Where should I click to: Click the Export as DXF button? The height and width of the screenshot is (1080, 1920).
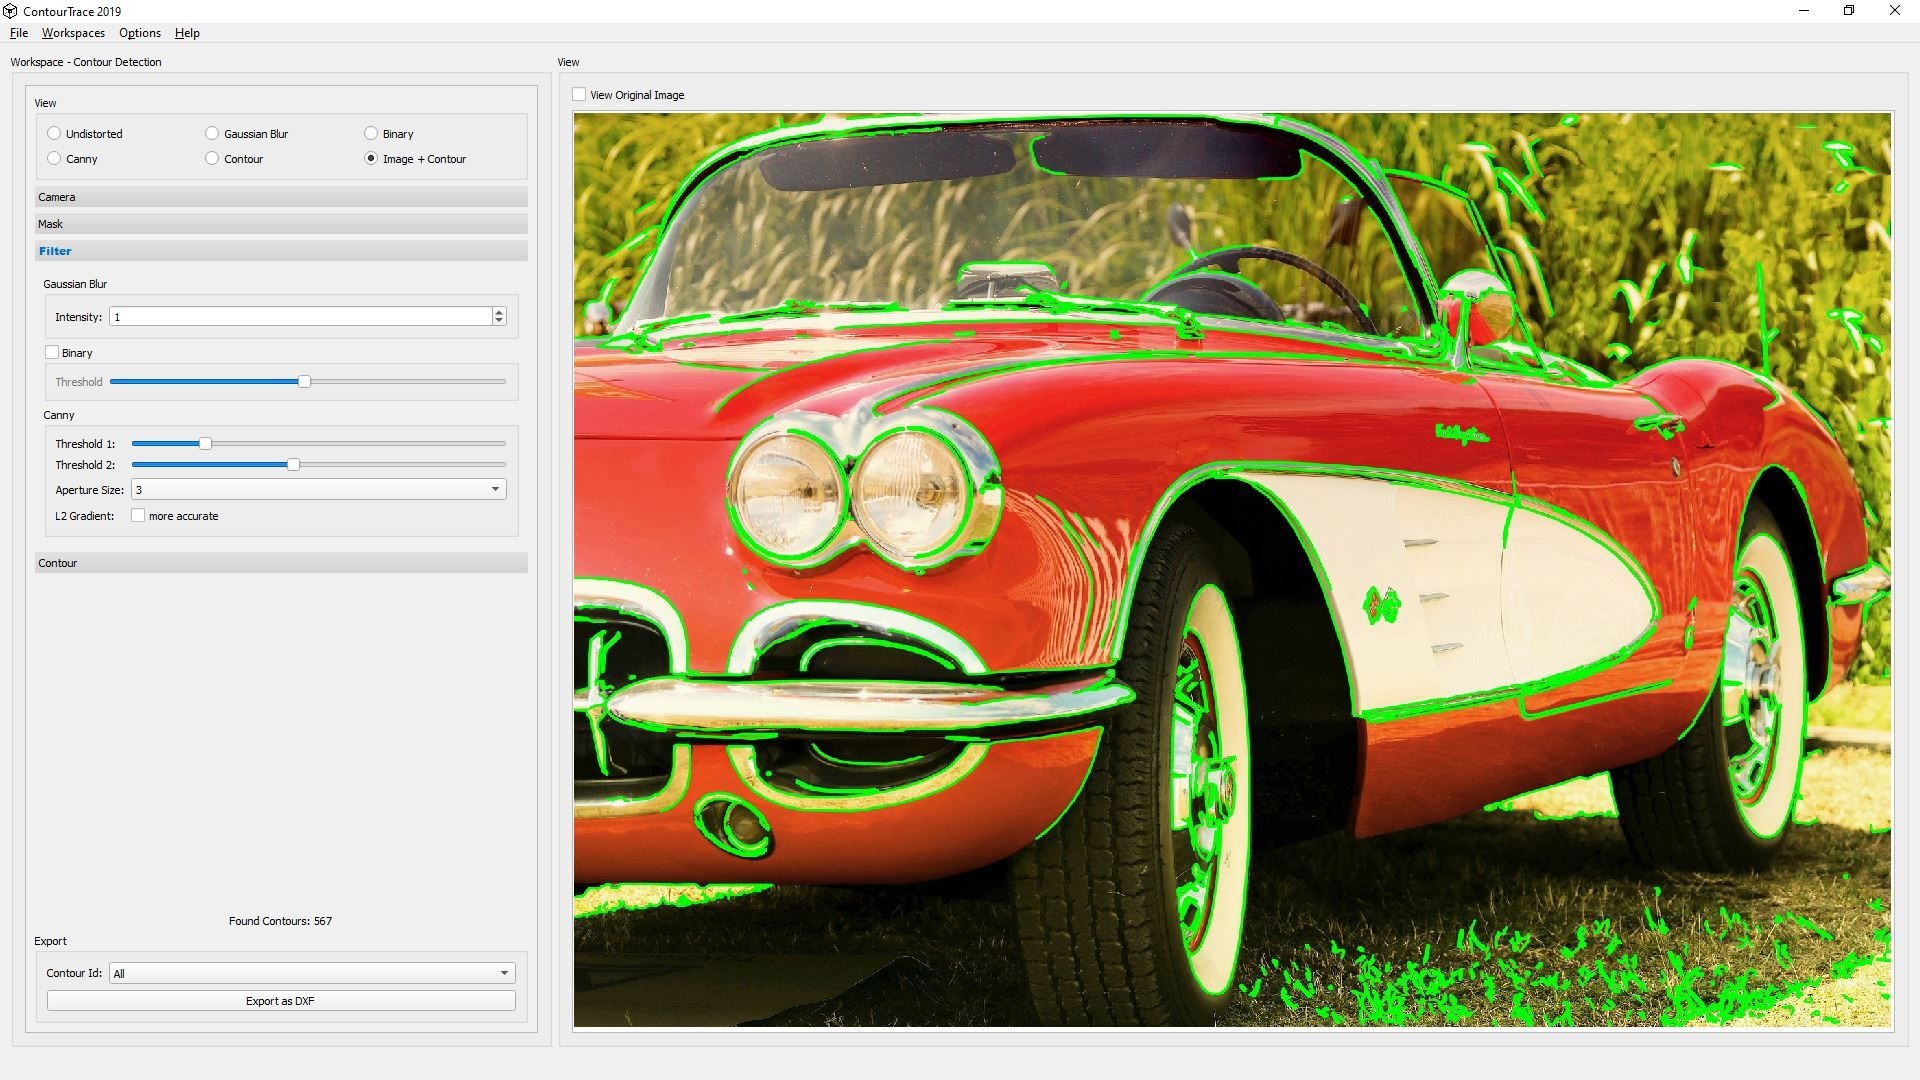[x=280, y=1000]
